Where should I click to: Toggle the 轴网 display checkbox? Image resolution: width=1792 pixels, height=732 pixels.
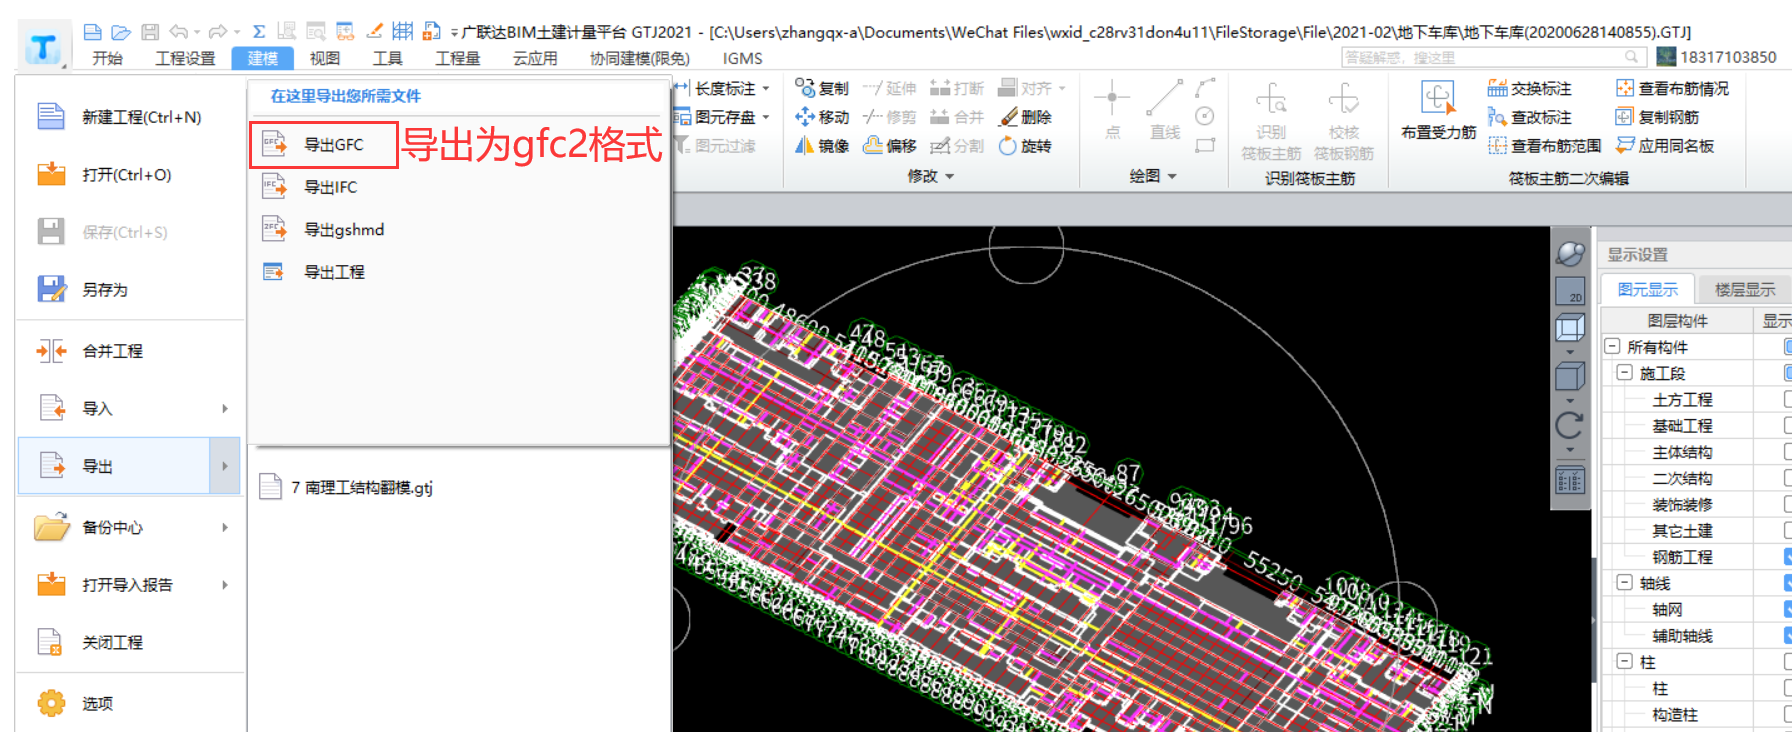[1788, 609]
